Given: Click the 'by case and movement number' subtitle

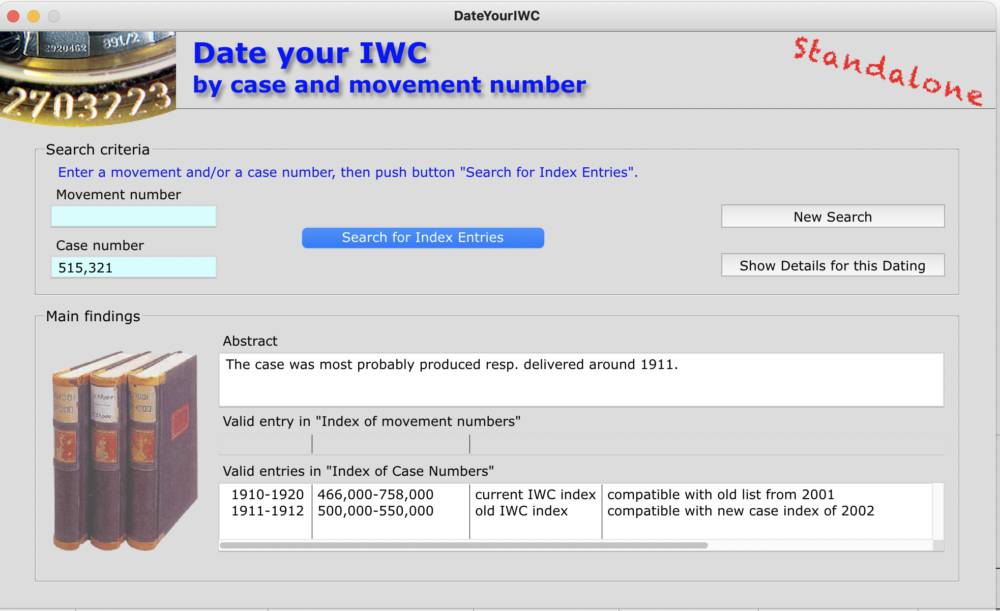Looking at the screenshot, I should (389, 85).
